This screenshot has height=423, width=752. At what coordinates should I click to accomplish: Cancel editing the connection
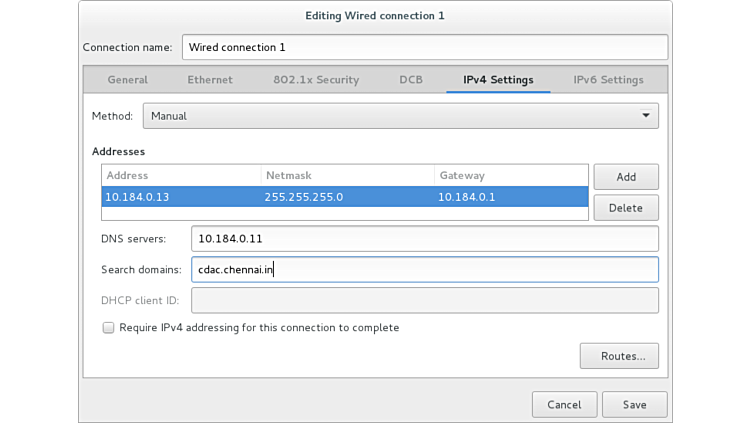564,405
